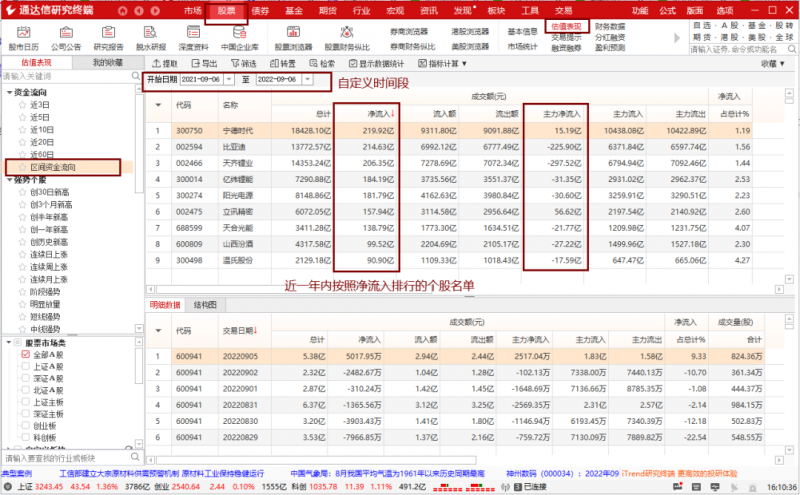This screenshot has height=495, width=800.
Task: Open end date 2022-09-06 dropdown arrow
Action: [307, 80]
